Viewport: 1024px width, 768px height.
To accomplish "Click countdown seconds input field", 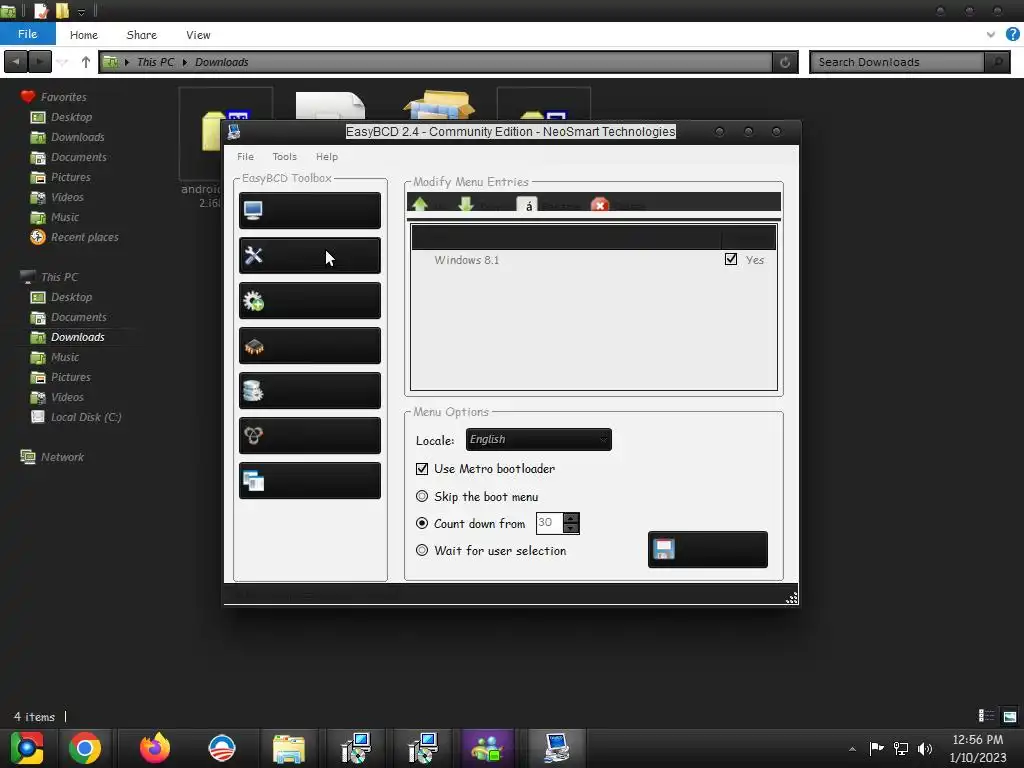I will pyautogui.click(x=549, y=523).
